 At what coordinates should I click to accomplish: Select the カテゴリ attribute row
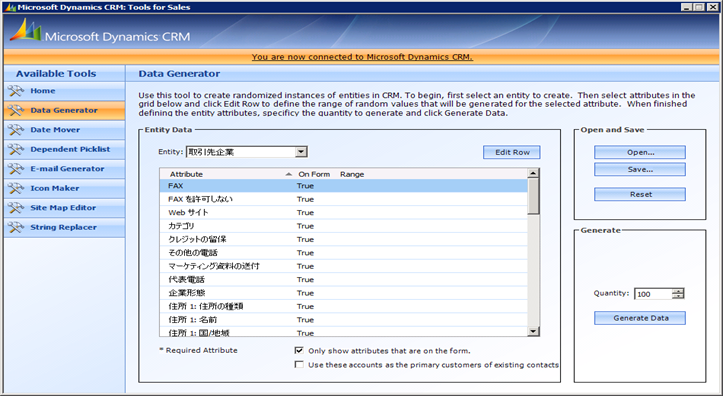tap(344, 226)
